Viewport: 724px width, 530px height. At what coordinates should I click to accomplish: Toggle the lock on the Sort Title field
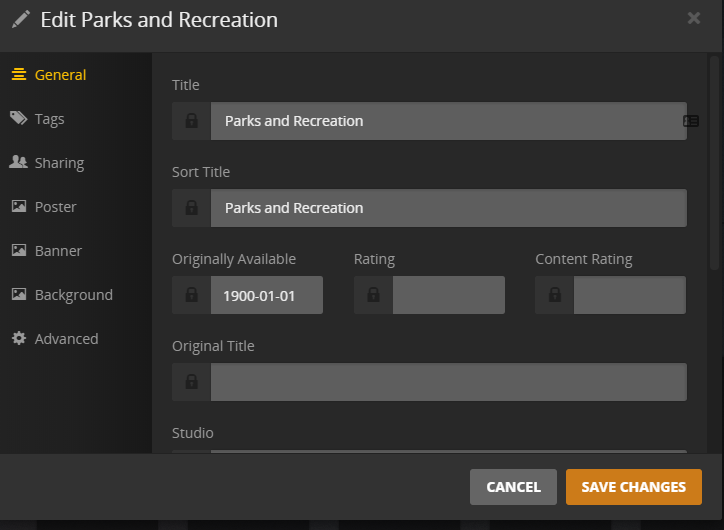(x=191, y=208)
